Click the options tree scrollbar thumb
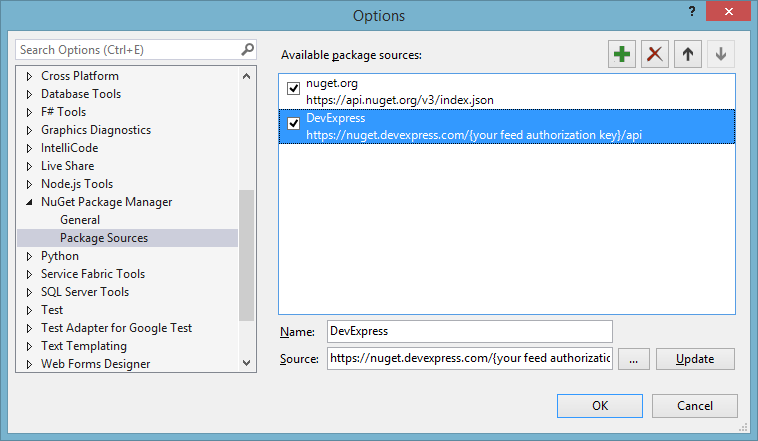The width and height of the screenshot is (758, 441). pyautogui.click(x=247, y=255)
